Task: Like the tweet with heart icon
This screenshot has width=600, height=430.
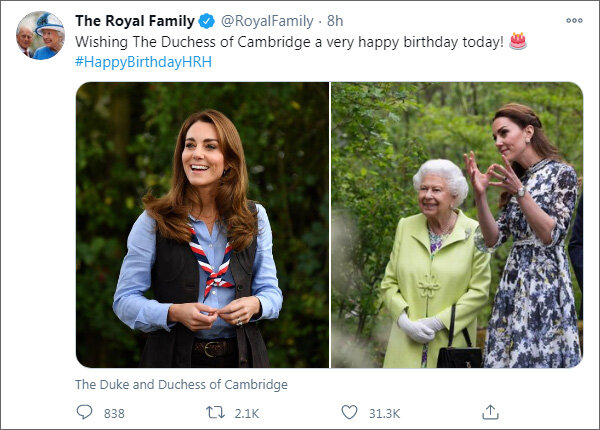Action: click(x=349, y=412)
